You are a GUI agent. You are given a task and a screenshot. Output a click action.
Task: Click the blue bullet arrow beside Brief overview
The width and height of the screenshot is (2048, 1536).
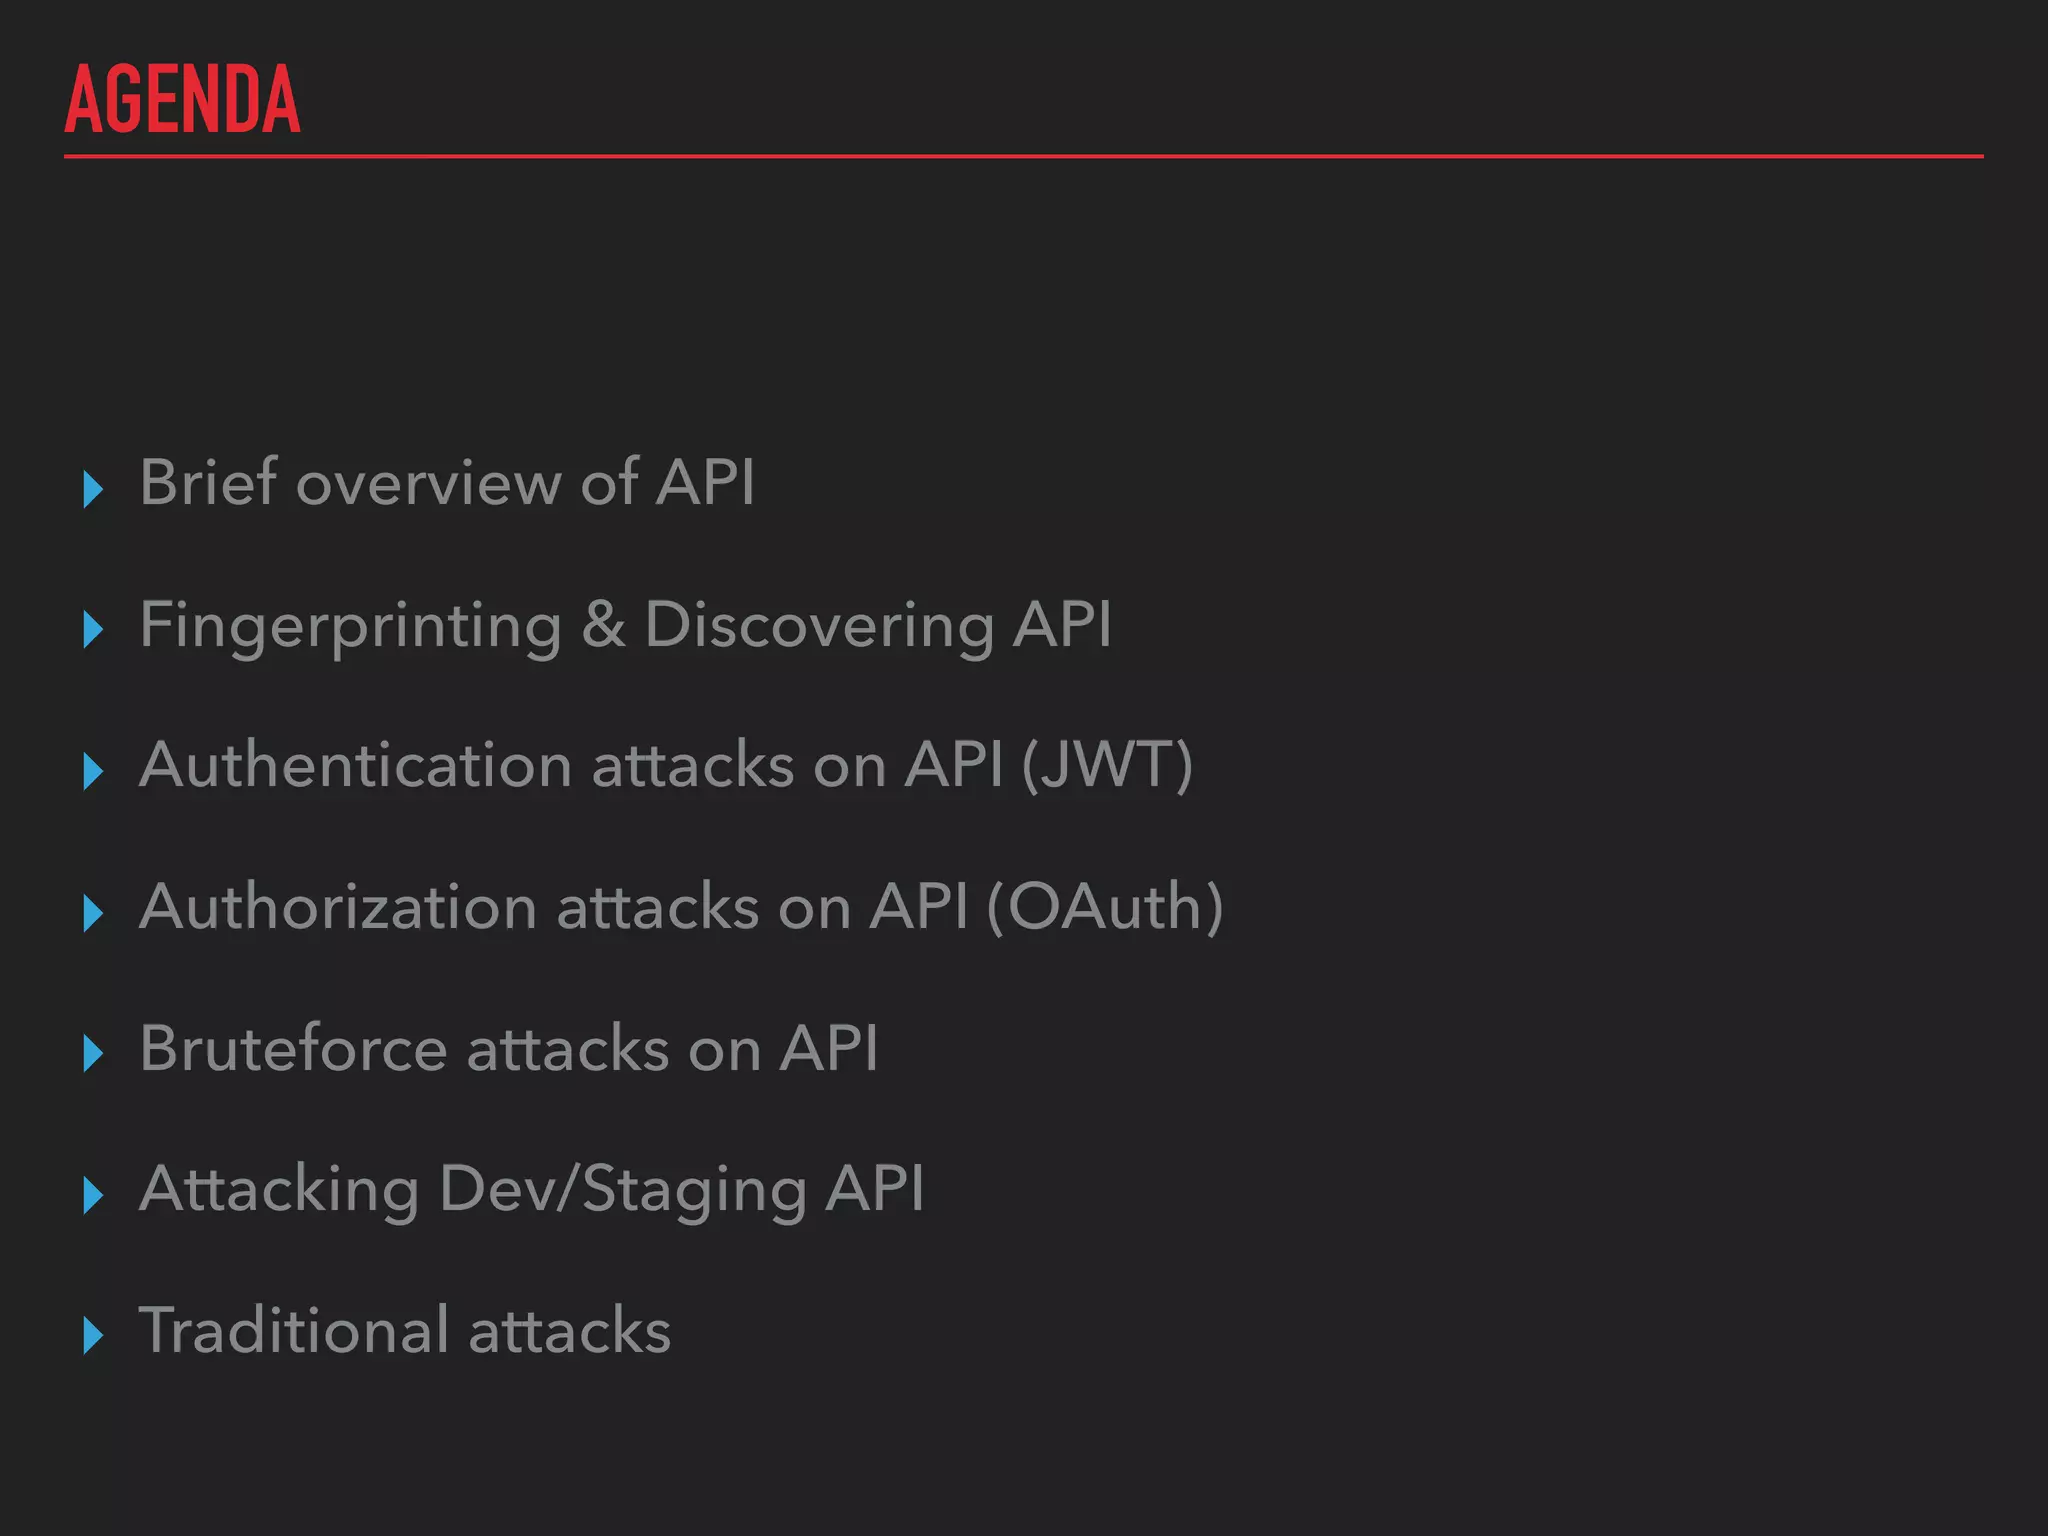(x=93, y=489)
